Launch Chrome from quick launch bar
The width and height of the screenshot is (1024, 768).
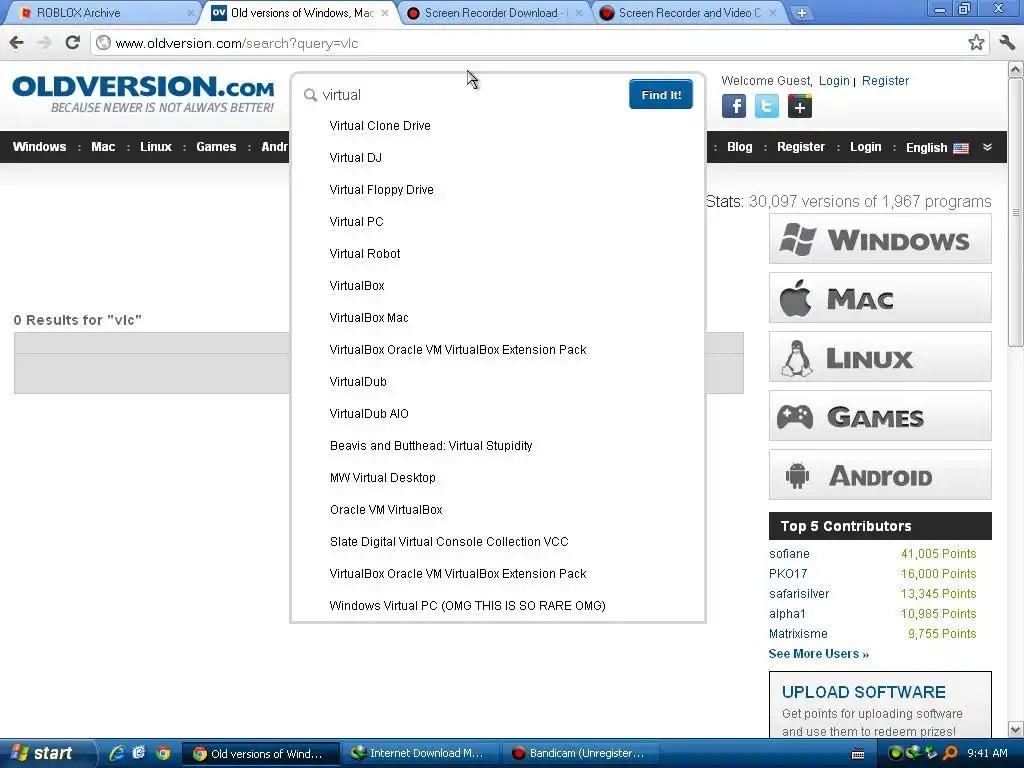[163, 753]
